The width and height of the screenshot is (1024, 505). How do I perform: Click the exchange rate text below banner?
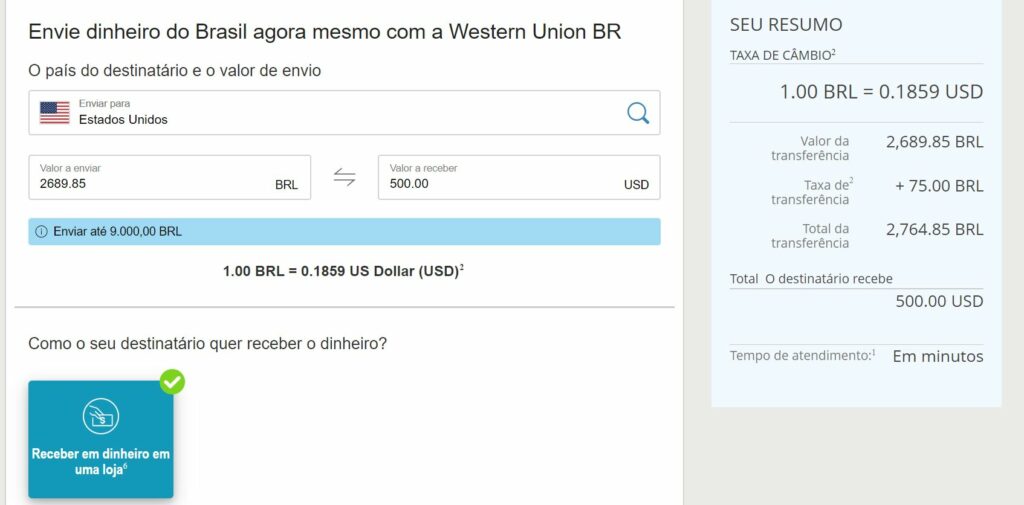(342, 271)
